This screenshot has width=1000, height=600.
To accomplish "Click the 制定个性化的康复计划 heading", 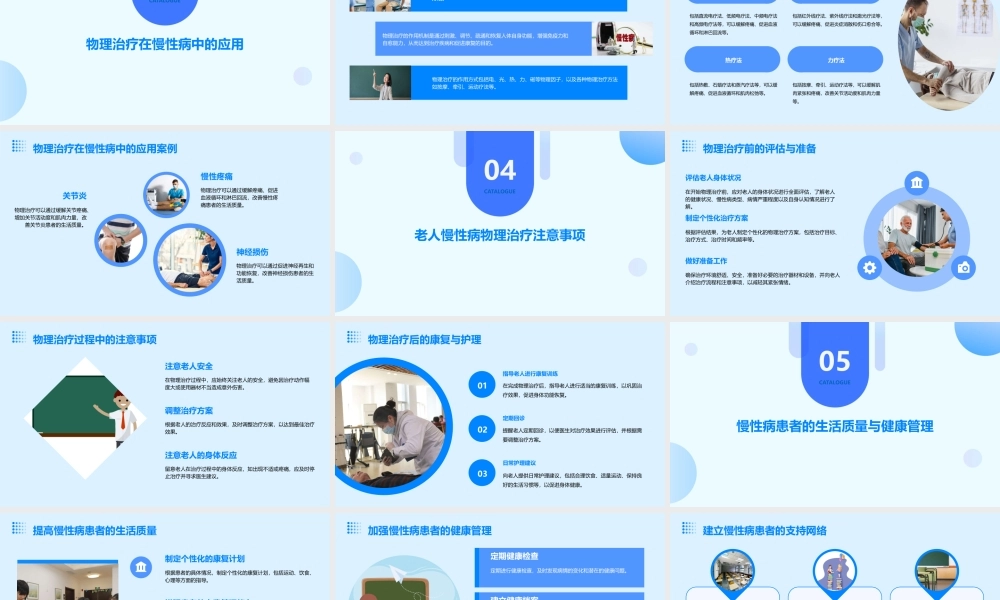I will 205,559.
